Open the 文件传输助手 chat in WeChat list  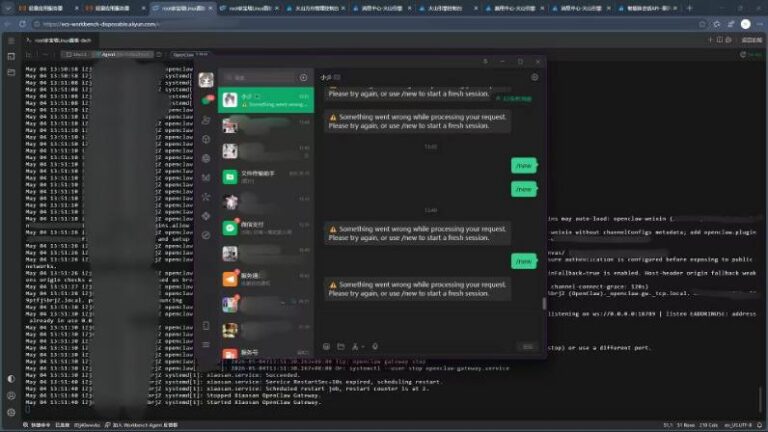(x=266, y=176)
